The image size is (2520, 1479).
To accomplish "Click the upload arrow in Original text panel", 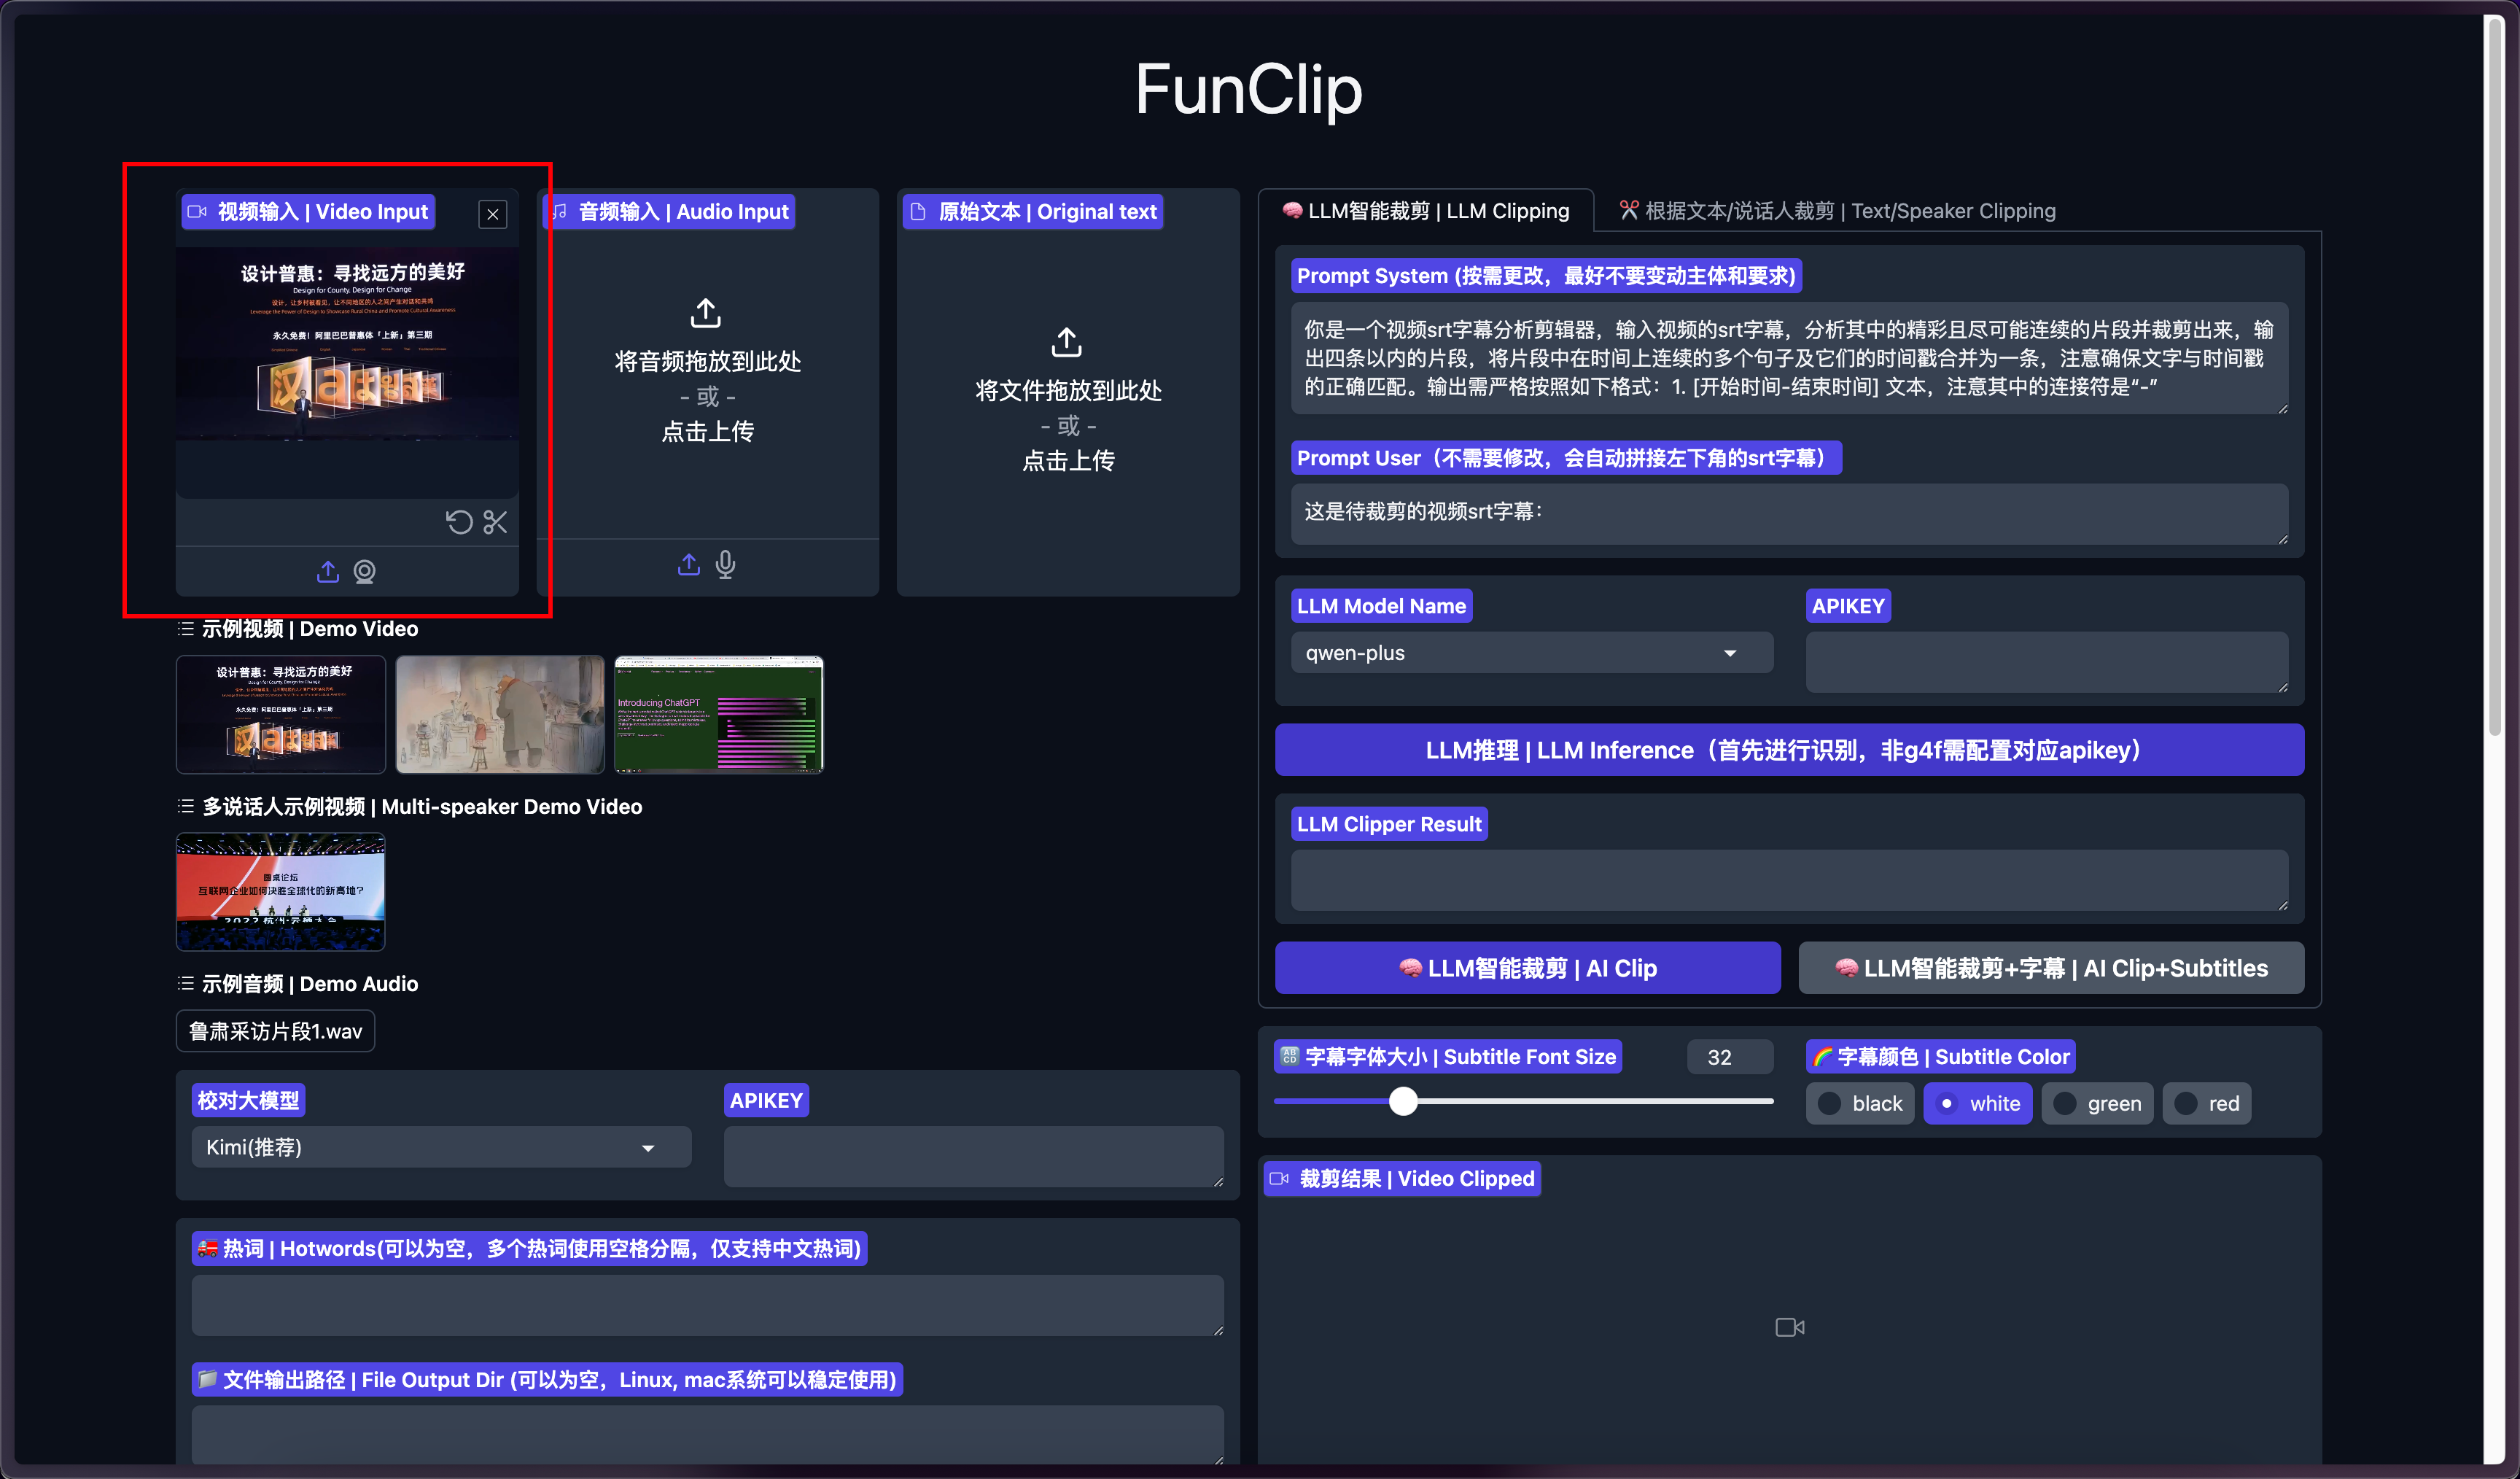I will click(x=1067, y=343).
